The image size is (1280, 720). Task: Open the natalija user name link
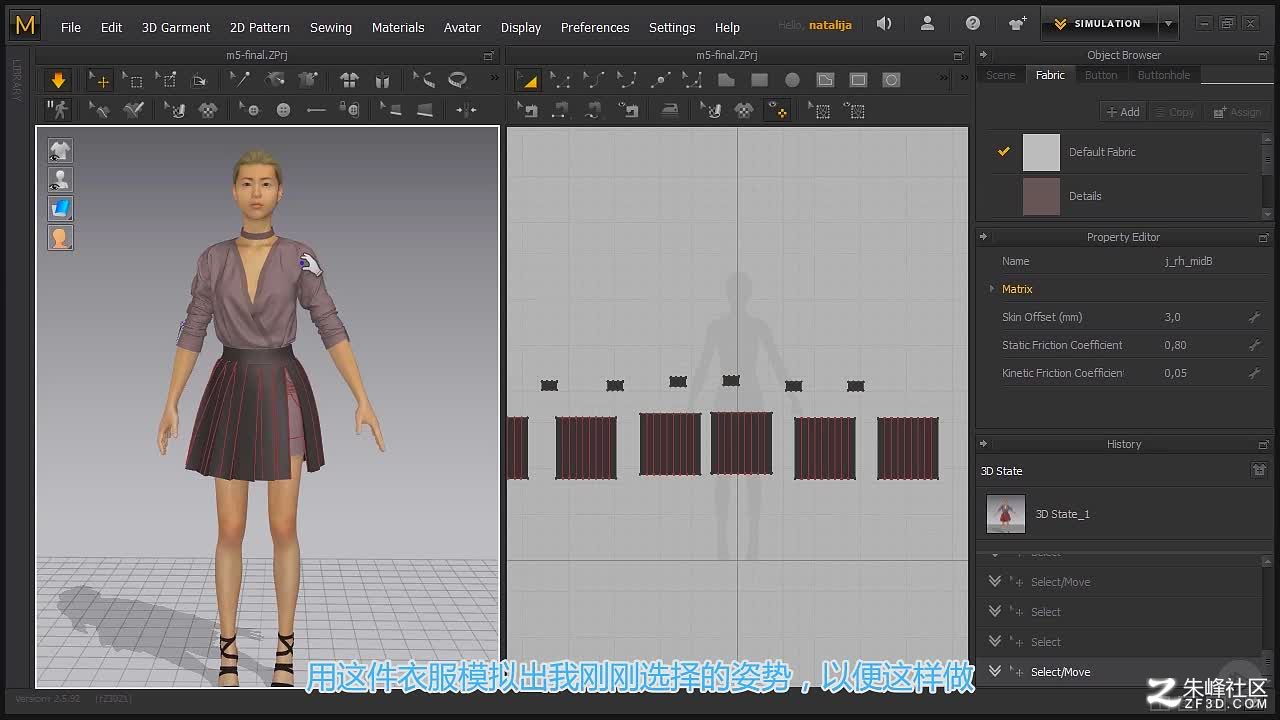[x=830, y=25]
